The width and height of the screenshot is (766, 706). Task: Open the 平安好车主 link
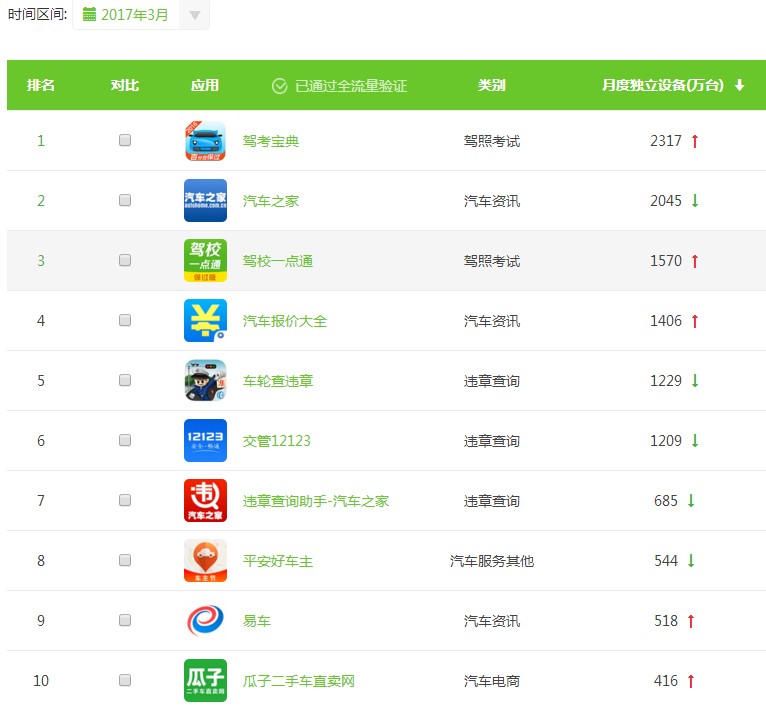(278, 561)
